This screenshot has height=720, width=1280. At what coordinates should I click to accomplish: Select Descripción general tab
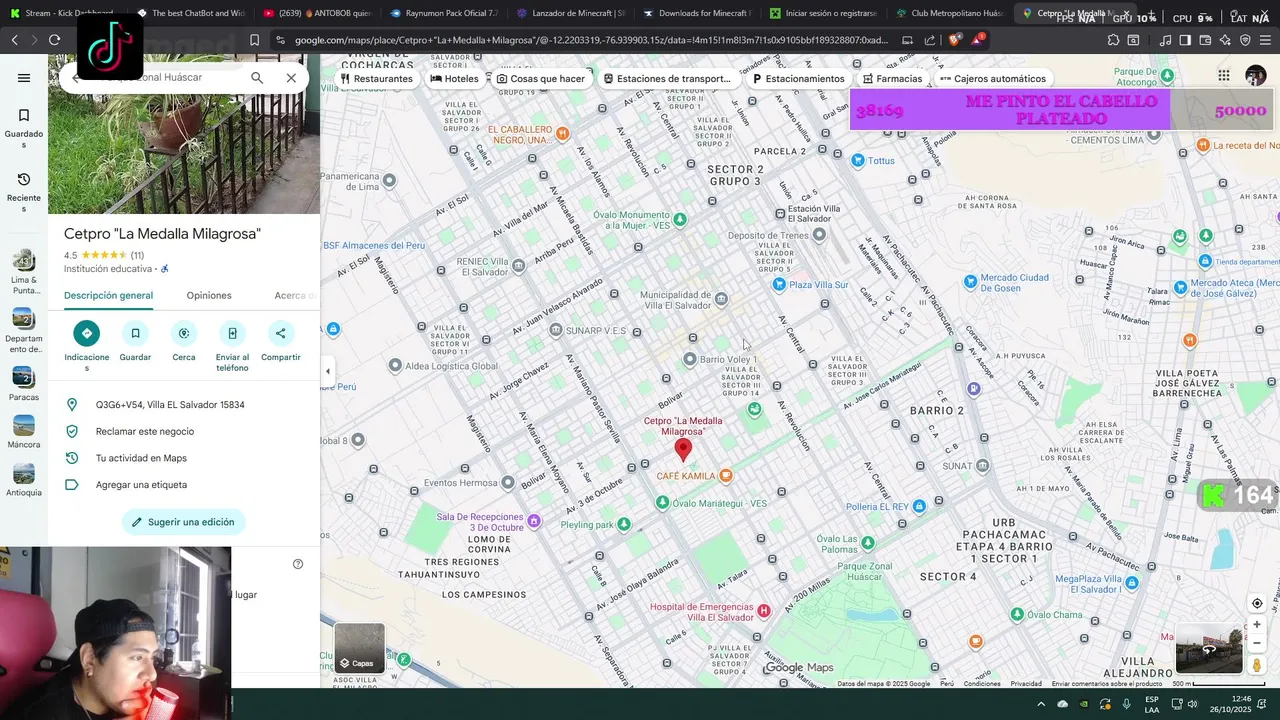108,296
